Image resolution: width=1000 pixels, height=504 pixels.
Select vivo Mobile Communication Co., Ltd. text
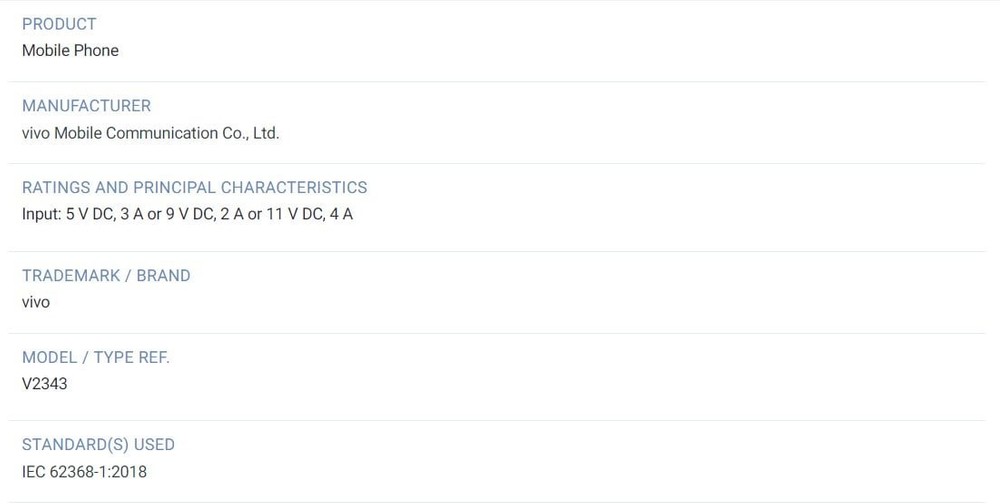coord(151,133)
